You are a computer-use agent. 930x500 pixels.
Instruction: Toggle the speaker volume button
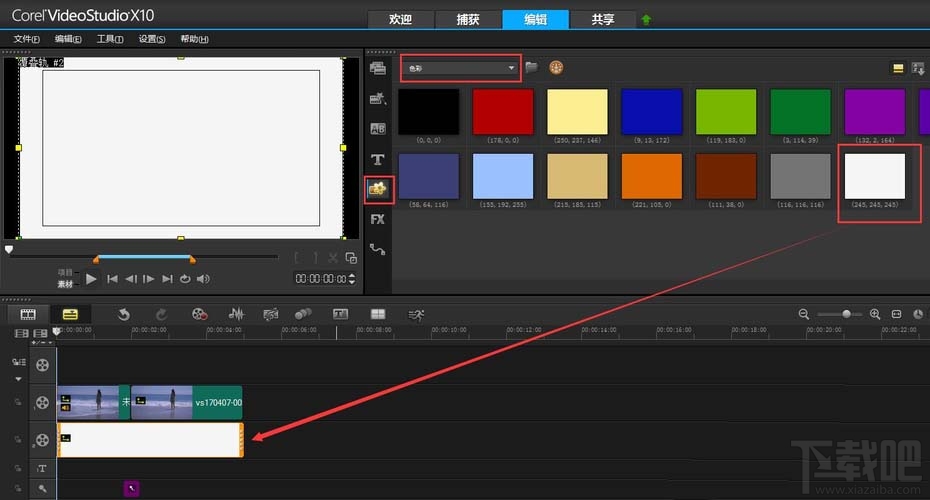(203, 279)
